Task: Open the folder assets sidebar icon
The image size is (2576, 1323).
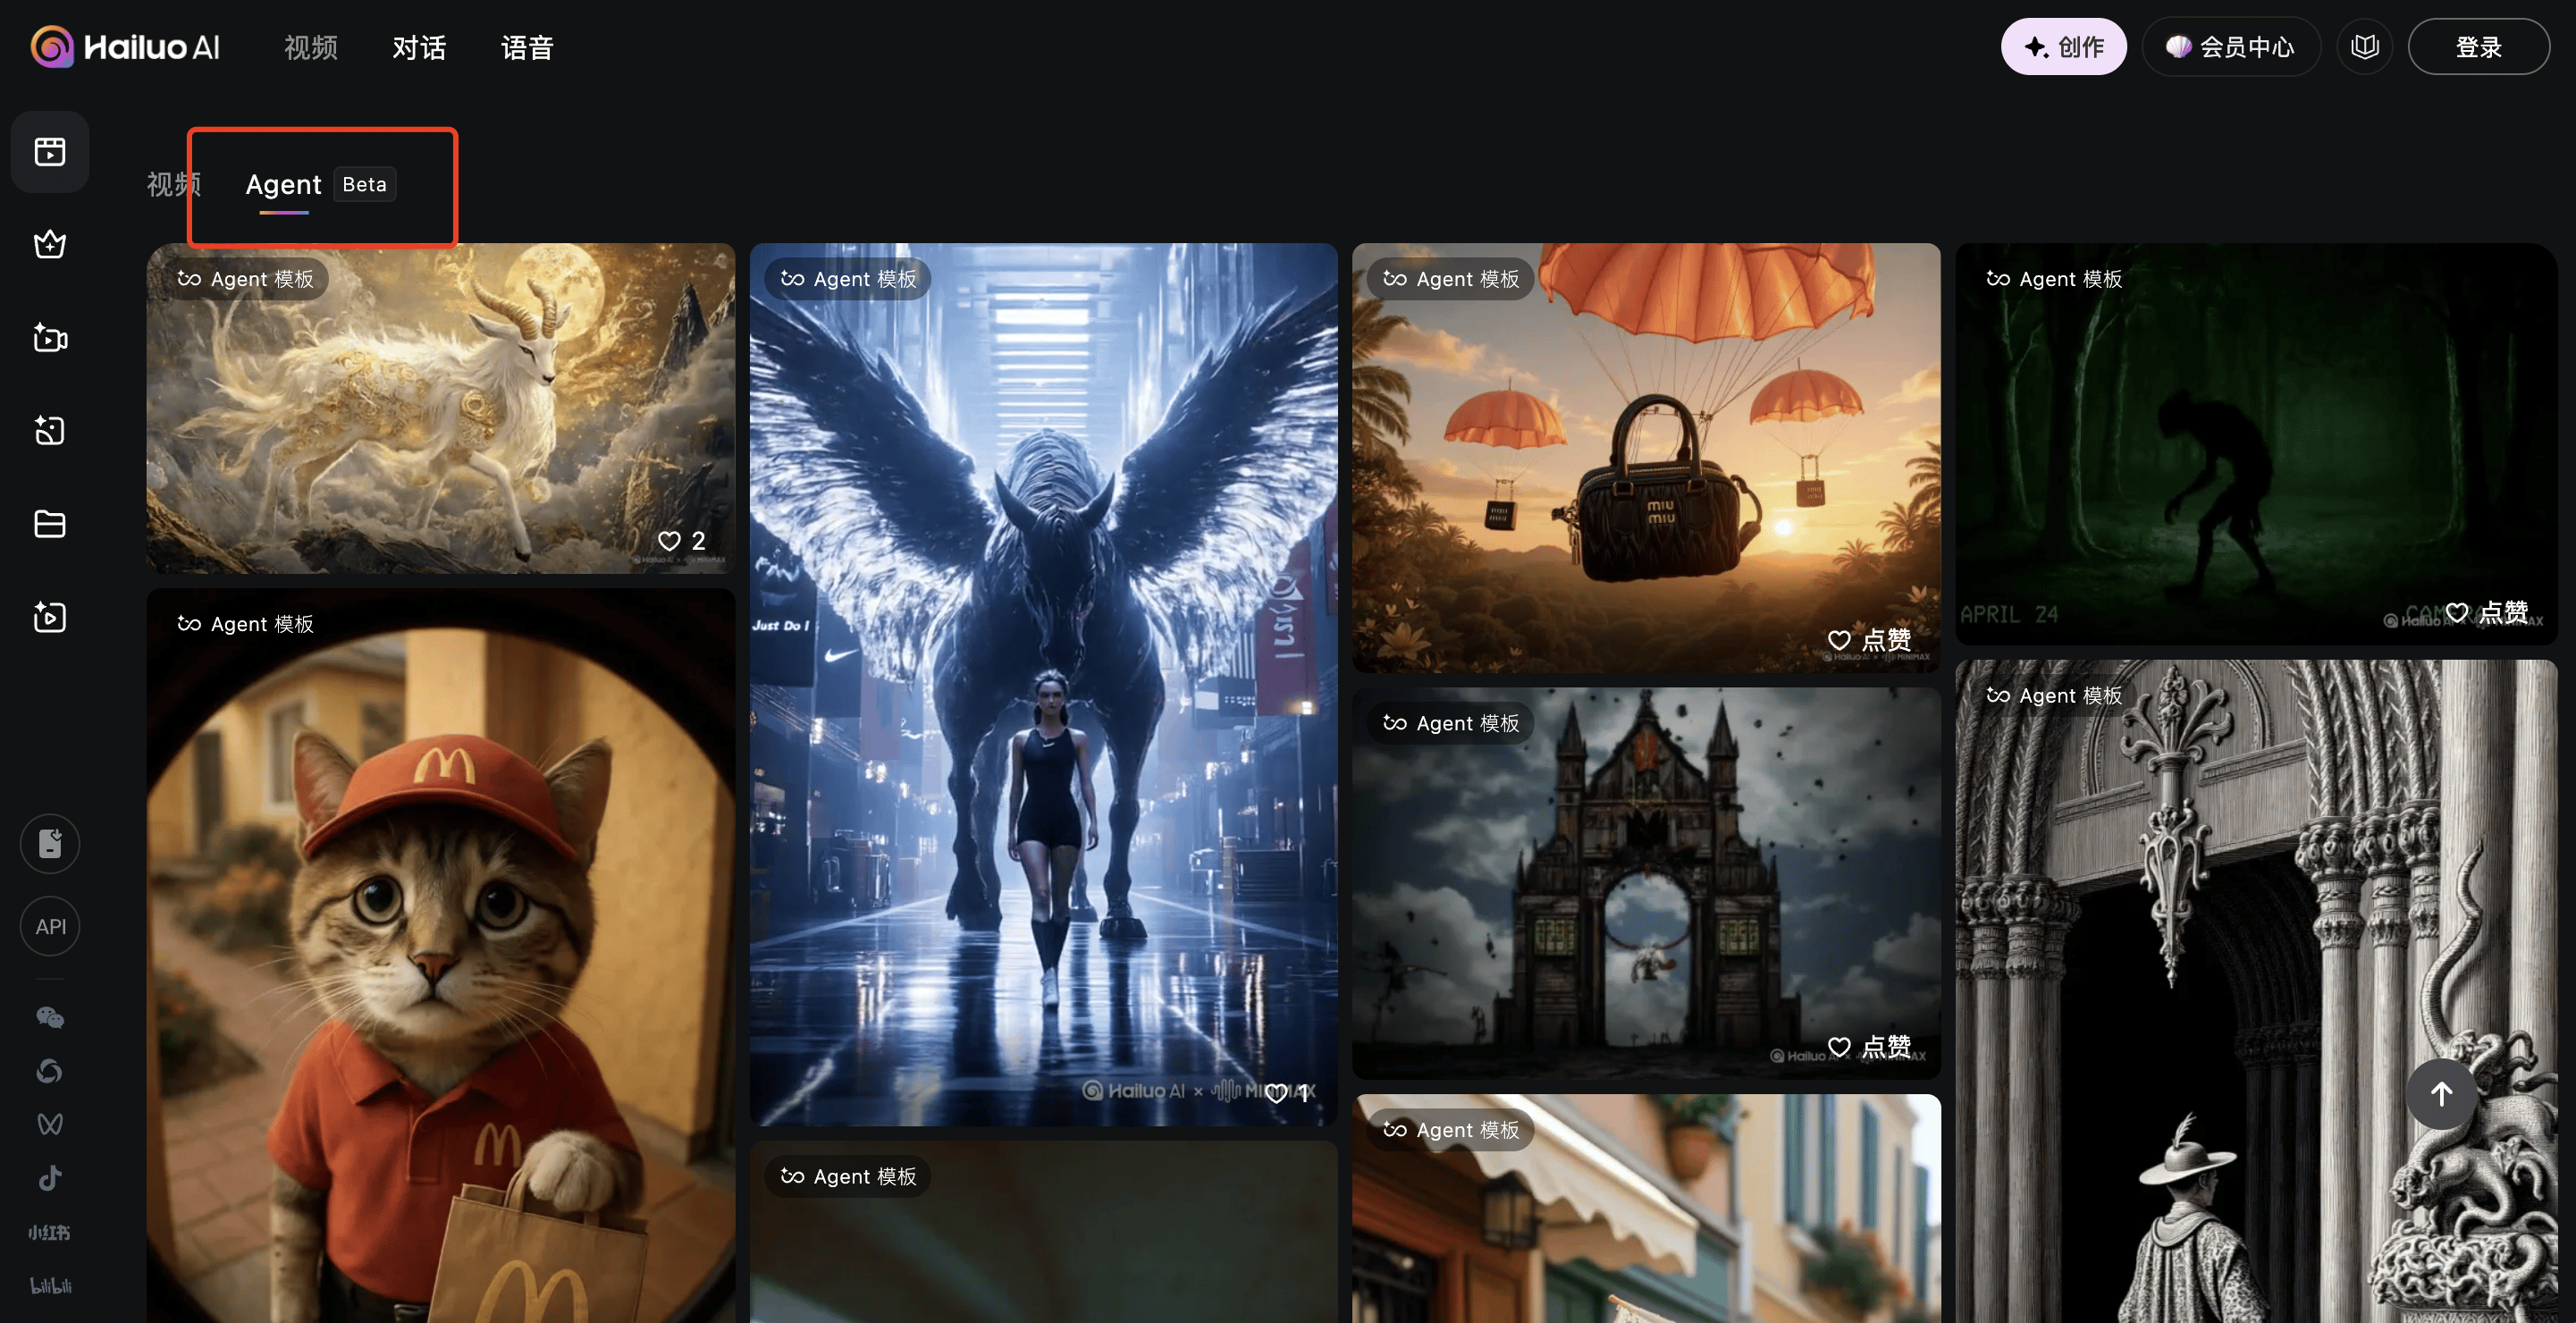Action: [50, 524]
